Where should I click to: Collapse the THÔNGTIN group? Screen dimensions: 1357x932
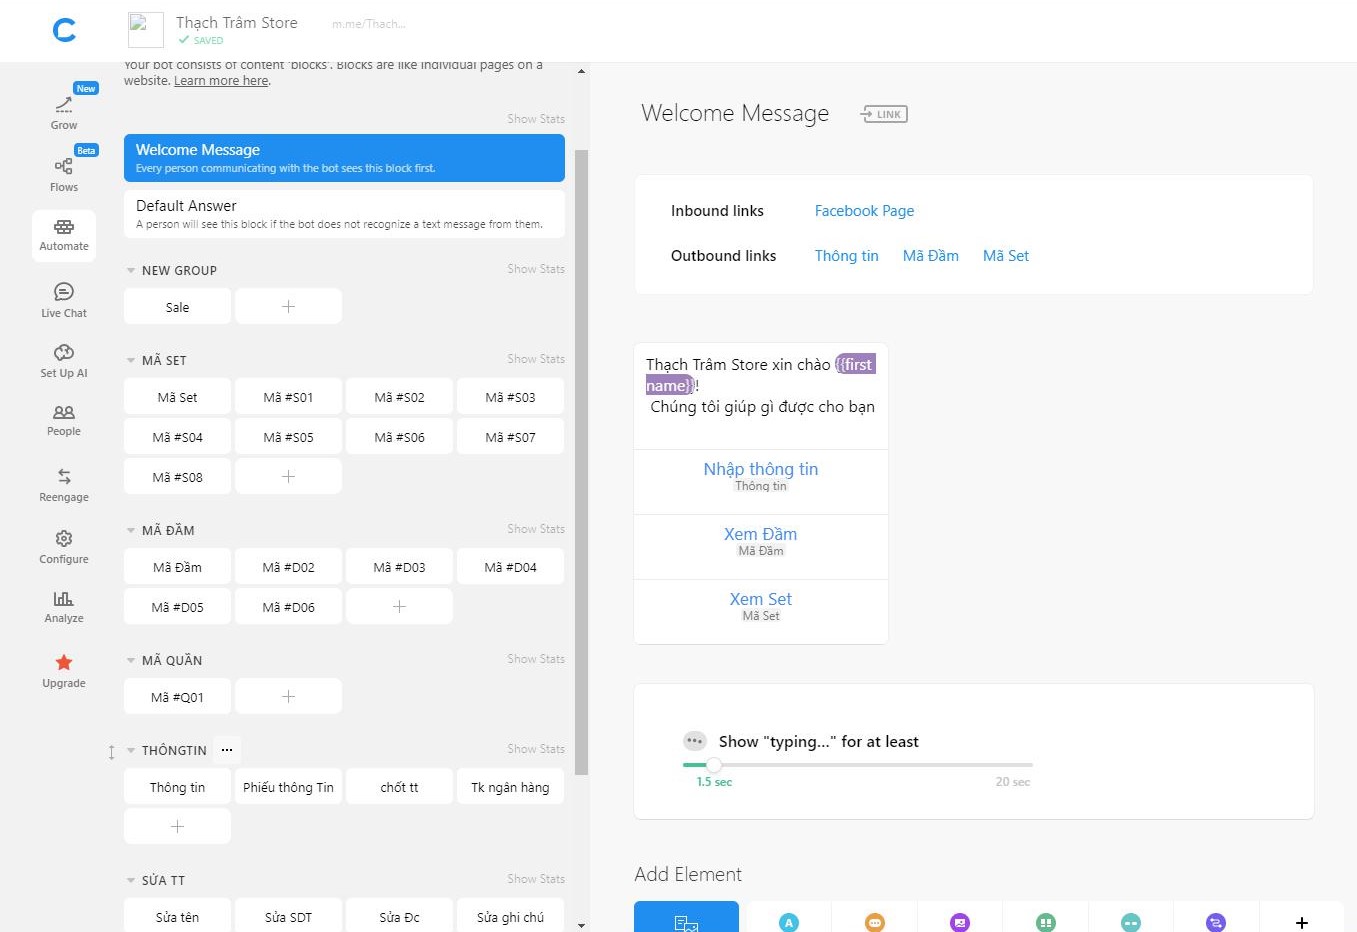coord(130,750)
